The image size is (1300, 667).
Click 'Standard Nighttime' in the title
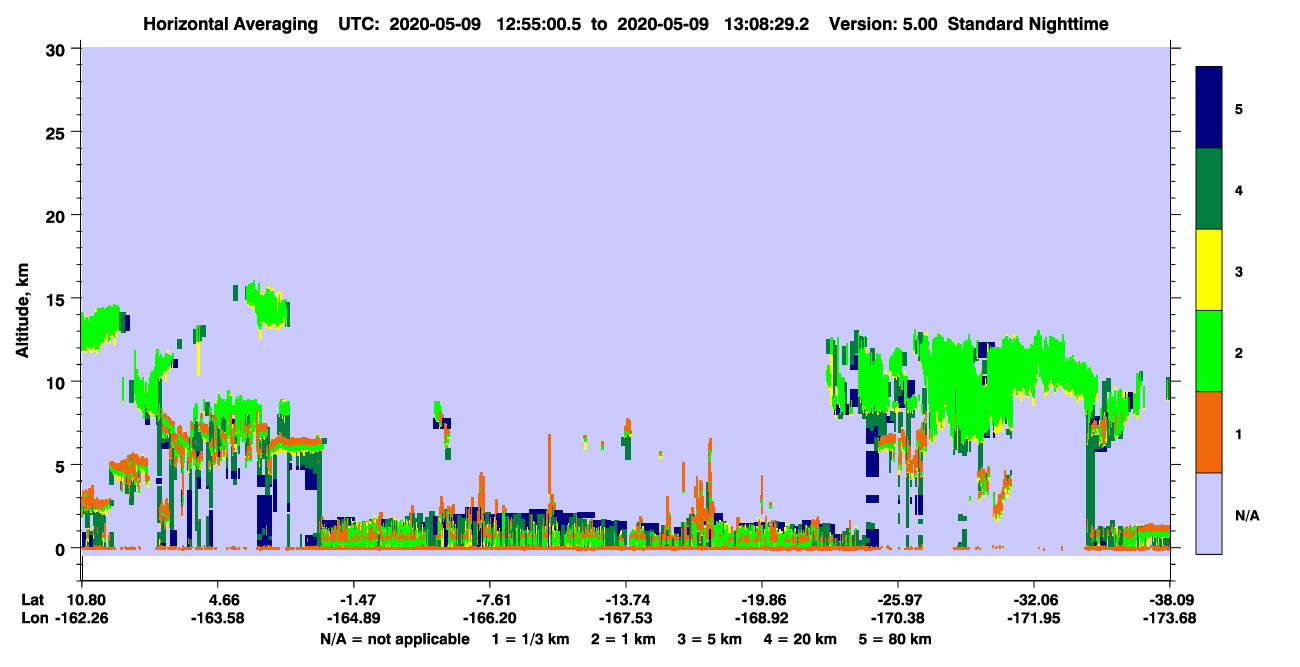pos(1029,24)
